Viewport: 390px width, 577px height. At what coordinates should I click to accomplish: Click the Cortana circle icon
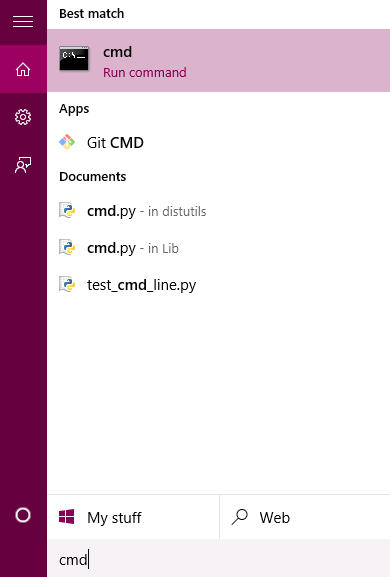click(23, 515)
